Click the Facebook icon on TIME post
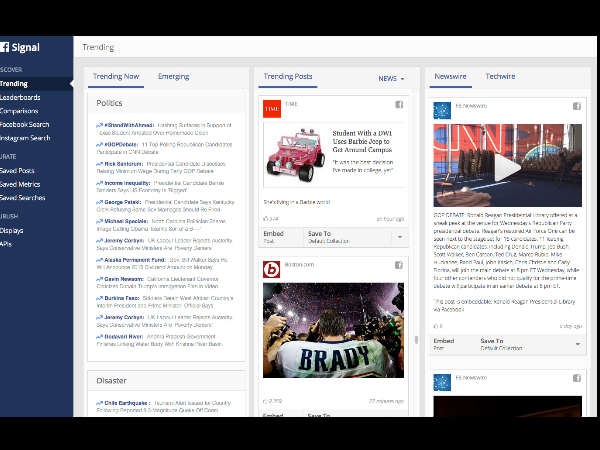The width and height of the screenshot is (600, 450). (399, 104)
